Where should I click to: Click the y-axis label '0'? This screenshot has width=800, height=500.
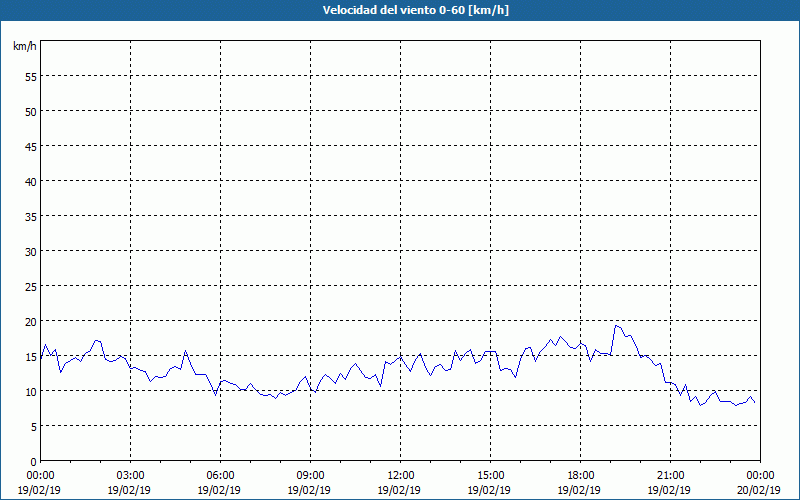point(34,462)
